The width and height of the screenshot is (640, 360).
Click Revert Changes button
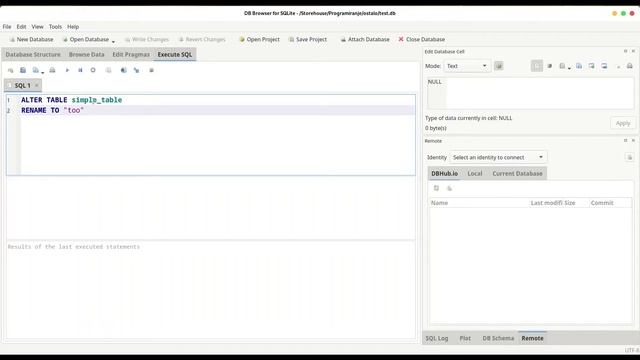coord(202,39)
